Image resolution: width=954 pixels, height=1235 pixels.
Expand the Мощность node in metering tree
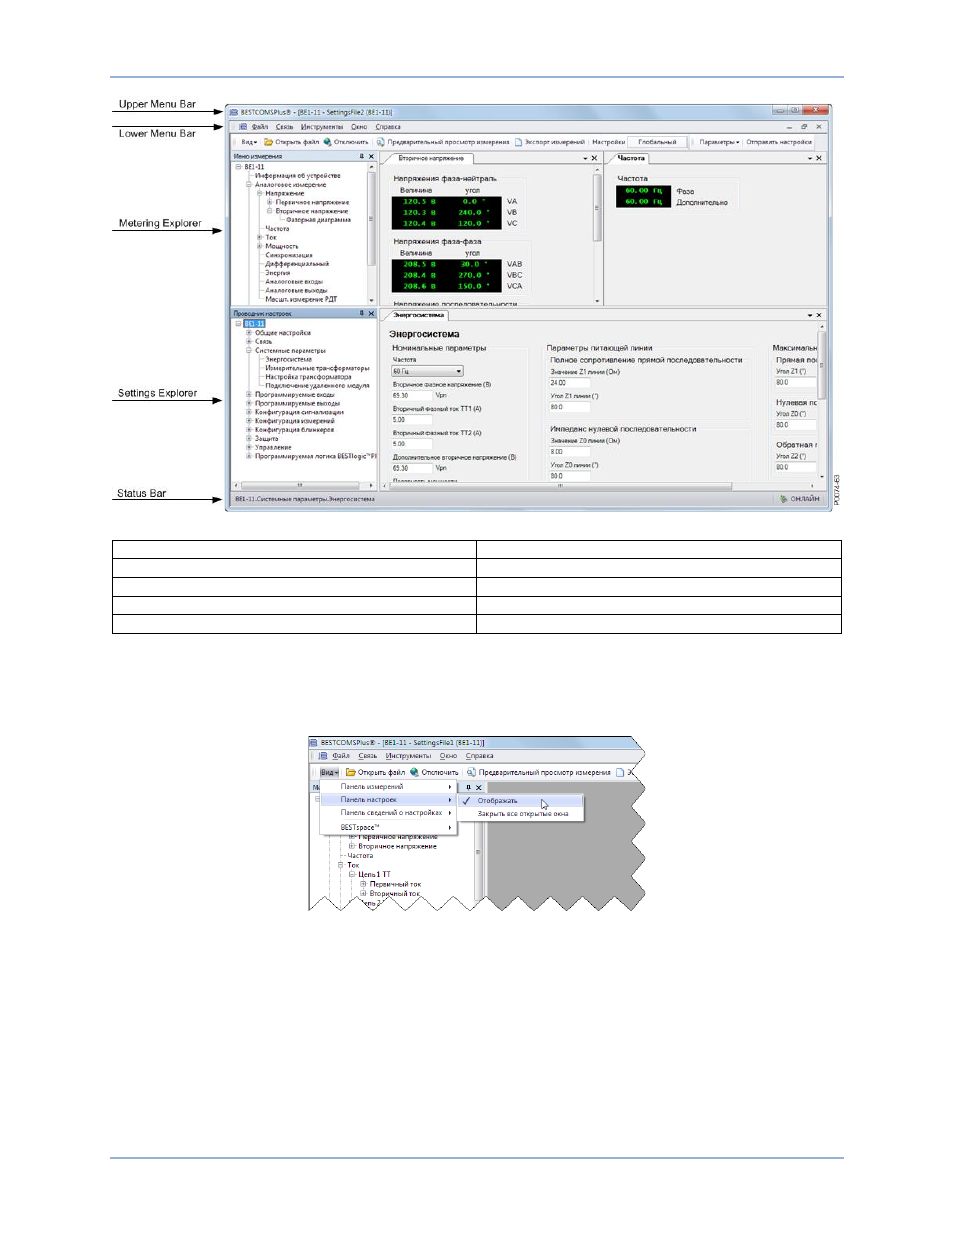coord(259,246)
